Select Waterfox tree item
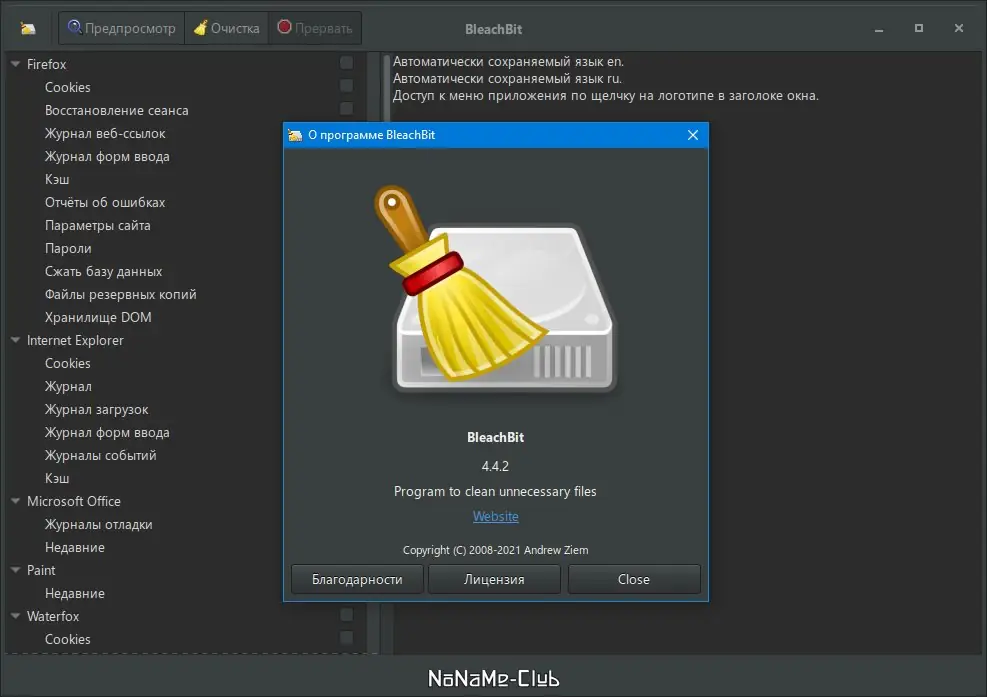Viewport: 987px width, 697px height. pyautogui.click(x=53, y=616)
